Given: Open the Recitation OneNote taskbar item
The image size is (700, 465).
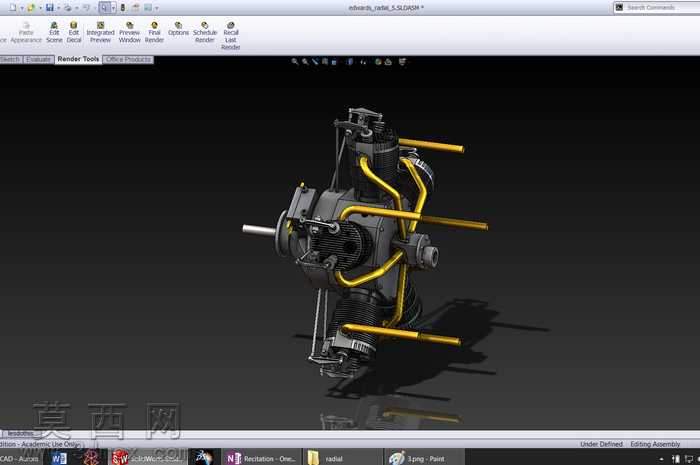Looking at the screenshot, I should (x=261, y=458).
